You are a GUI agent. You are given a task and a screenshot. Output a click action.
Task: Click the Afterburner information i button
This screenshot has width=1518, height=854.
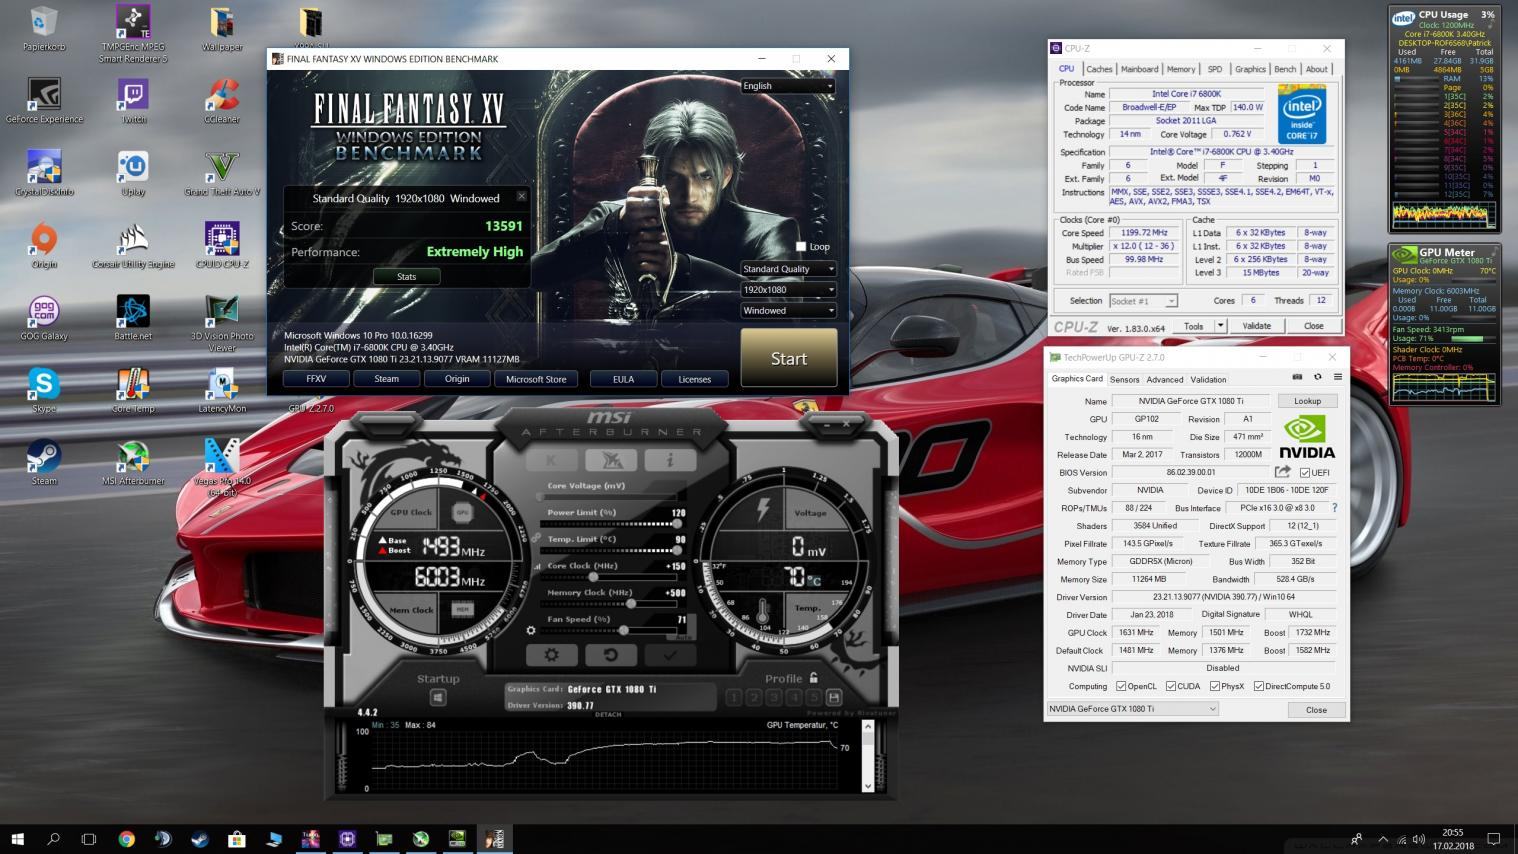pyautogui.click(x=670, y=460)
